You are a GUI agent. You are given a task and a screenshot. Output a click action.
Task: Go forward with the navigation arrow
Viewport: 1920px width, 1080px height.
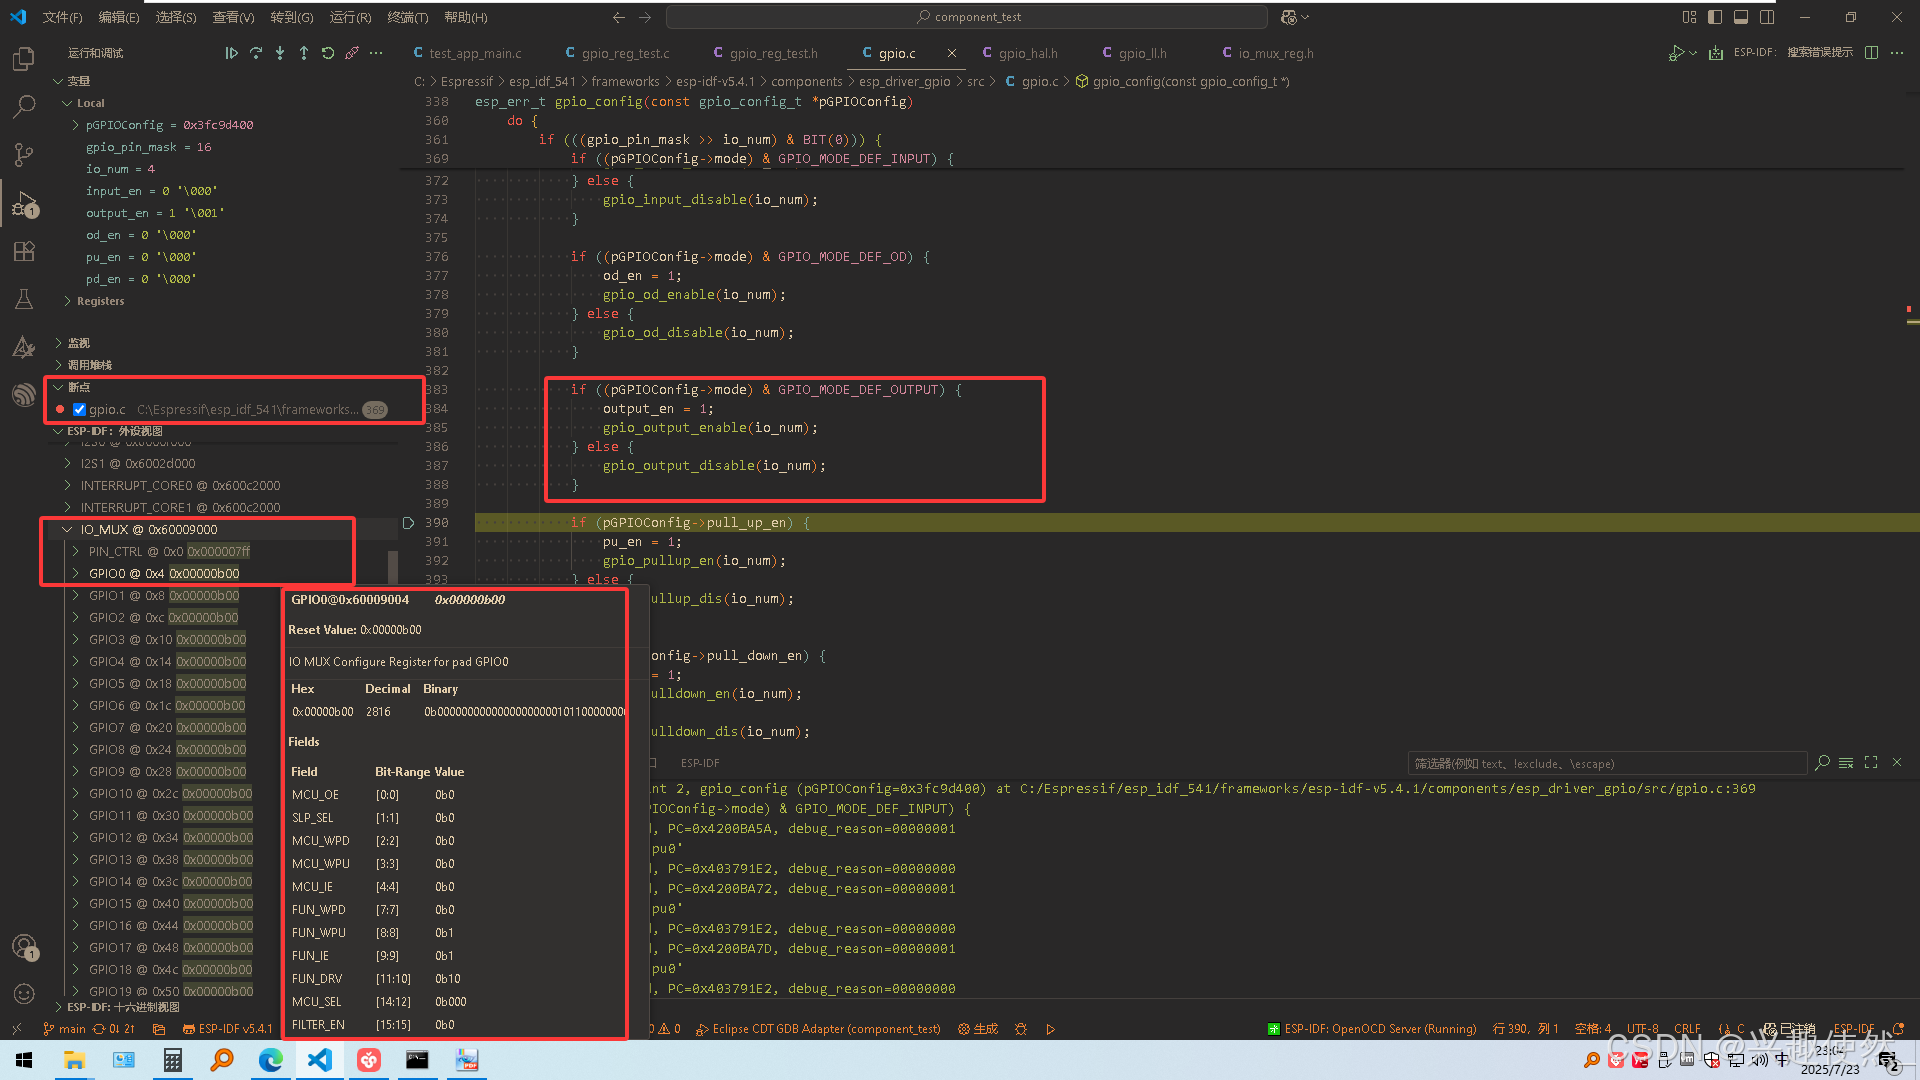pyautogui.click(x=645, y=17)
